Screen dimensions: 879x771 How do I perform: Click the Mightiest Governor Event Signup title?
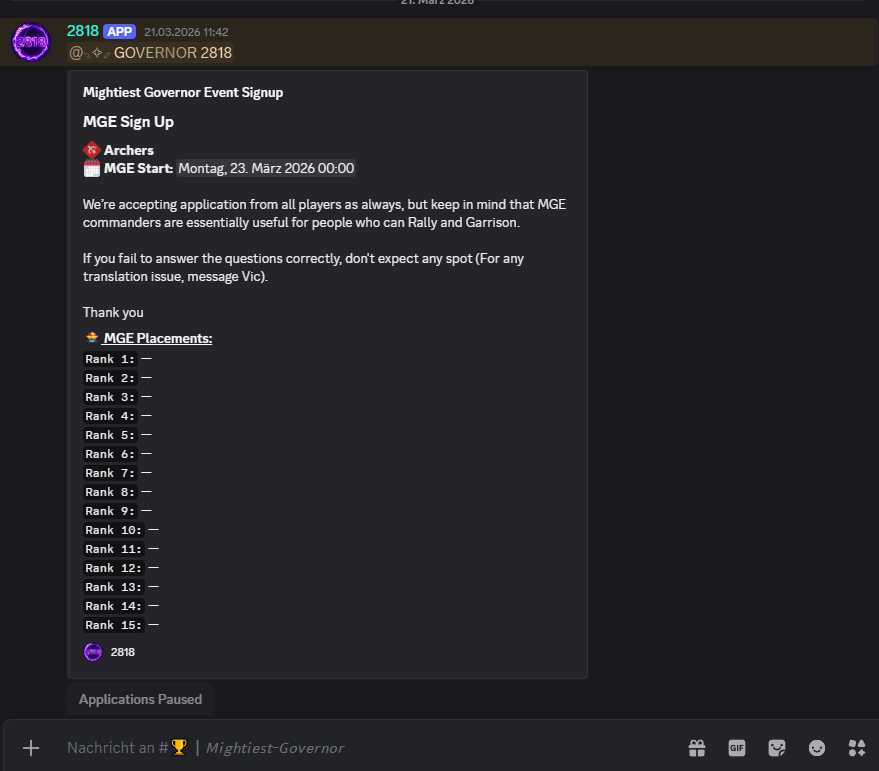tap(183, 92)
